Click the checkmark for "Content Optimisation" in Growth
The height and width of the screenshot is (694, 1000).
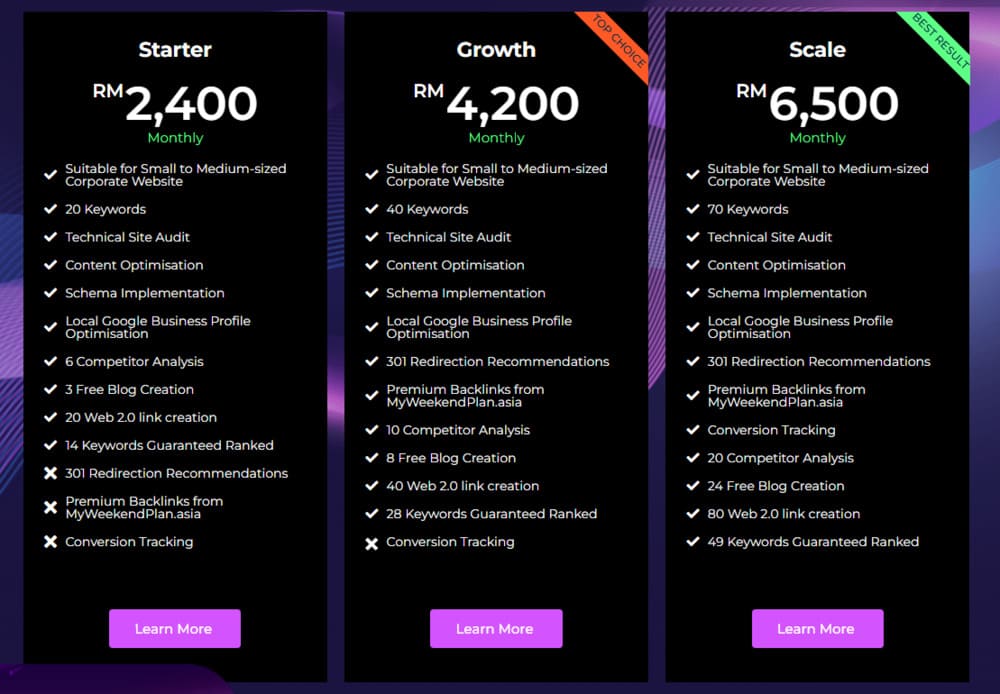pyautogui.click(x=371, y=265)
